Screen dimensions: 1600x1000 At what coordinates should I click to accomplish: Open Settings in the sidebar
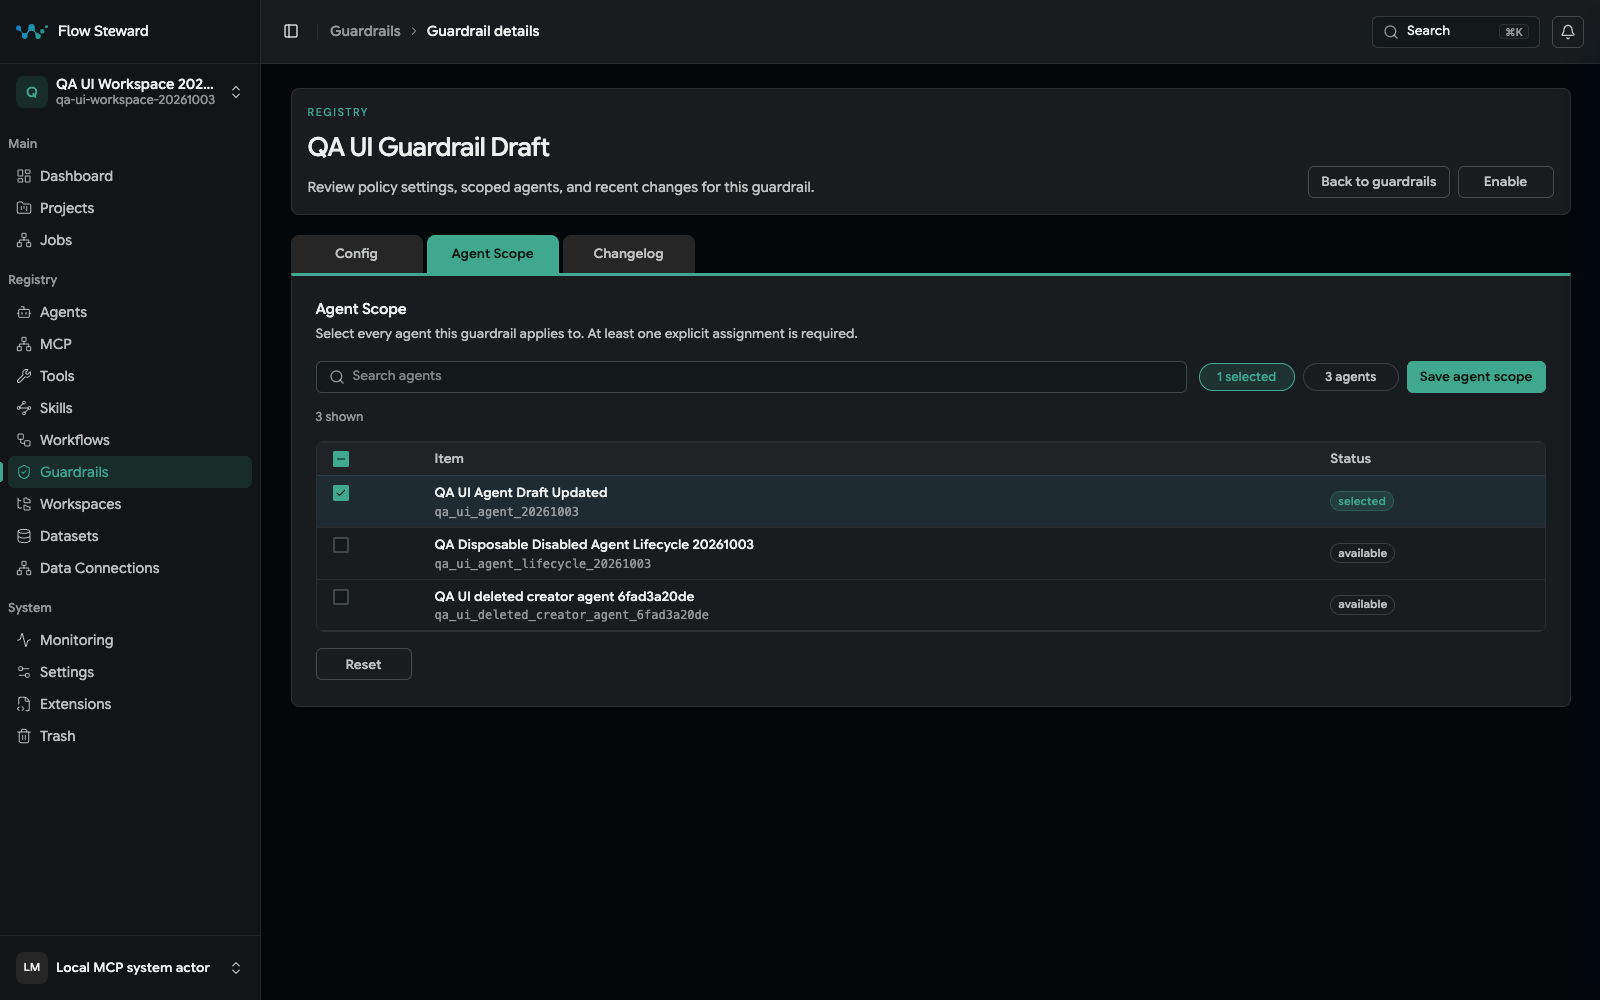[x=130, y=672]
